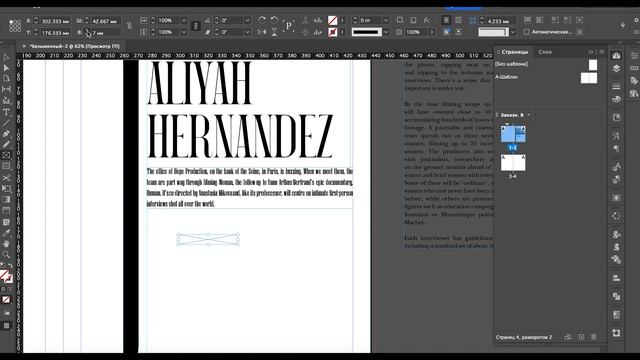
Task: Select the Hand tool
Action: click(6, 244)
